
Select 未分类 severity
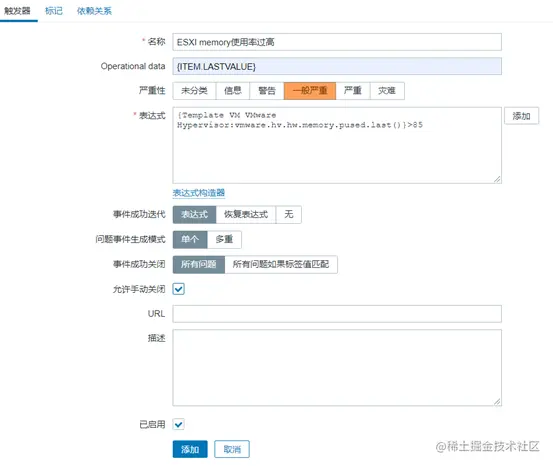click(194, 91)
